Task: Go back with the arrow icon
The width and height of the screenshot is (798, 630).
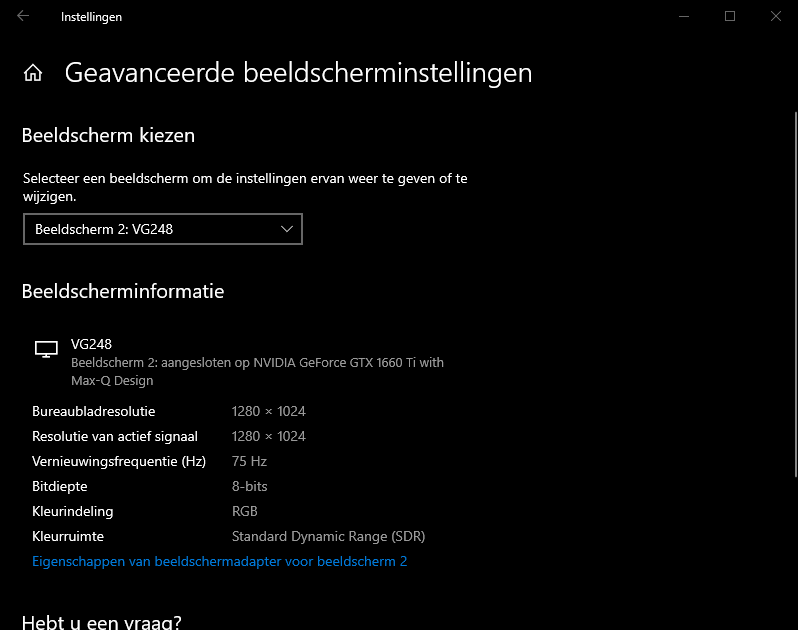Action: [x=23, y=16]
